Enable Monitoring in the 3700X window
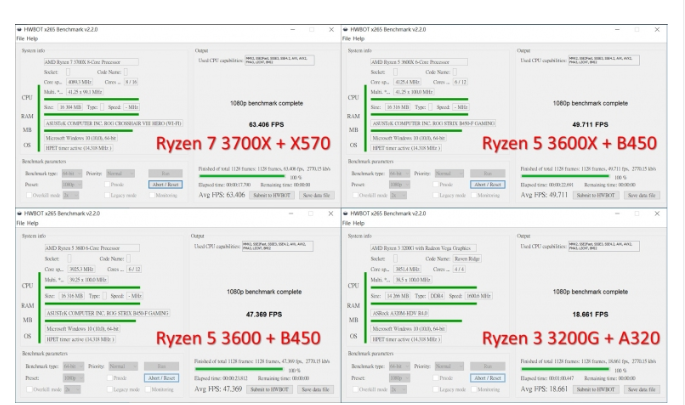The width and height of the screenshot is (685, 405). click(x=152, y=195)
